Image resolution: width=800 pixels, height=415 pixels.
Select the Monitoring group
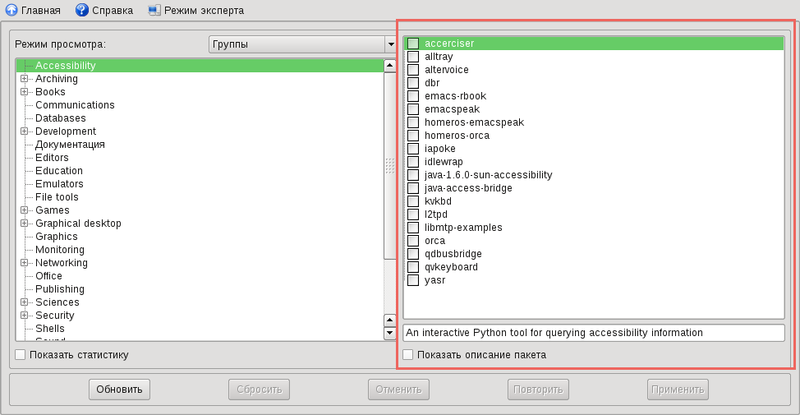[60, 250]
